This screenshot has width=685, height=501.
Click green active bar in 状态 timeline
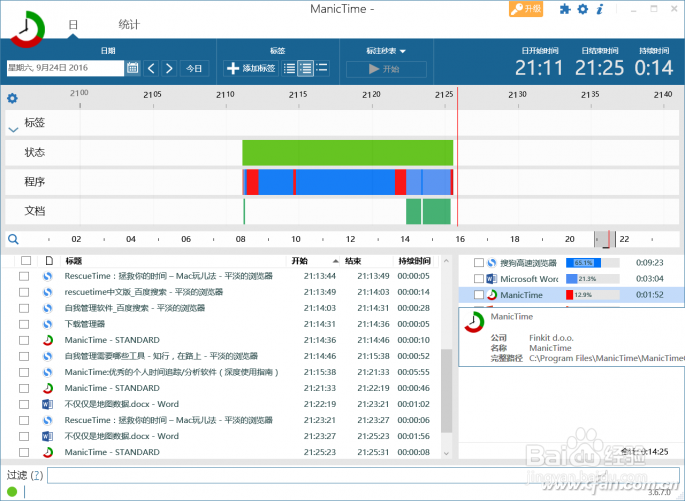point(348,152)
